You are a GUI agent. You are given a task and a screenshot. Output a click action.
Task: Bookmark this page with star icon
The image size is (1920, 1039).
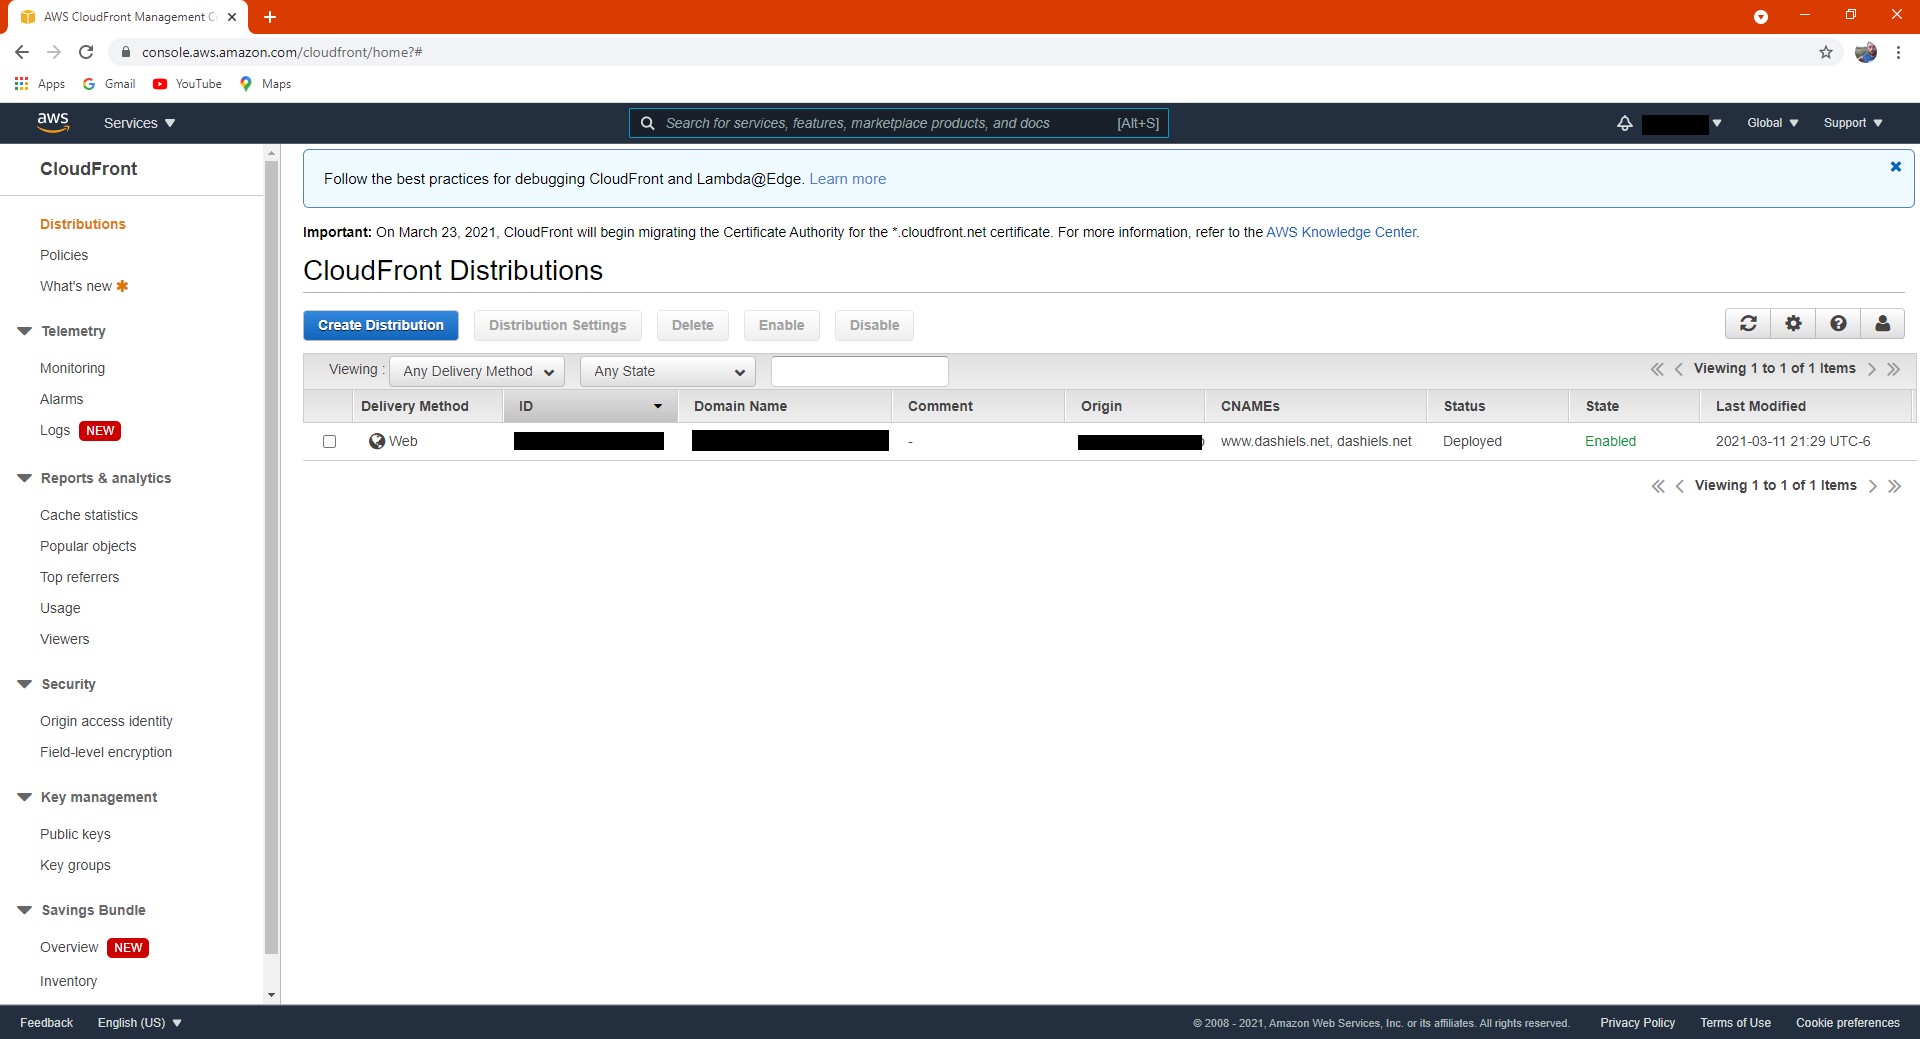(x=1826, y=52)
